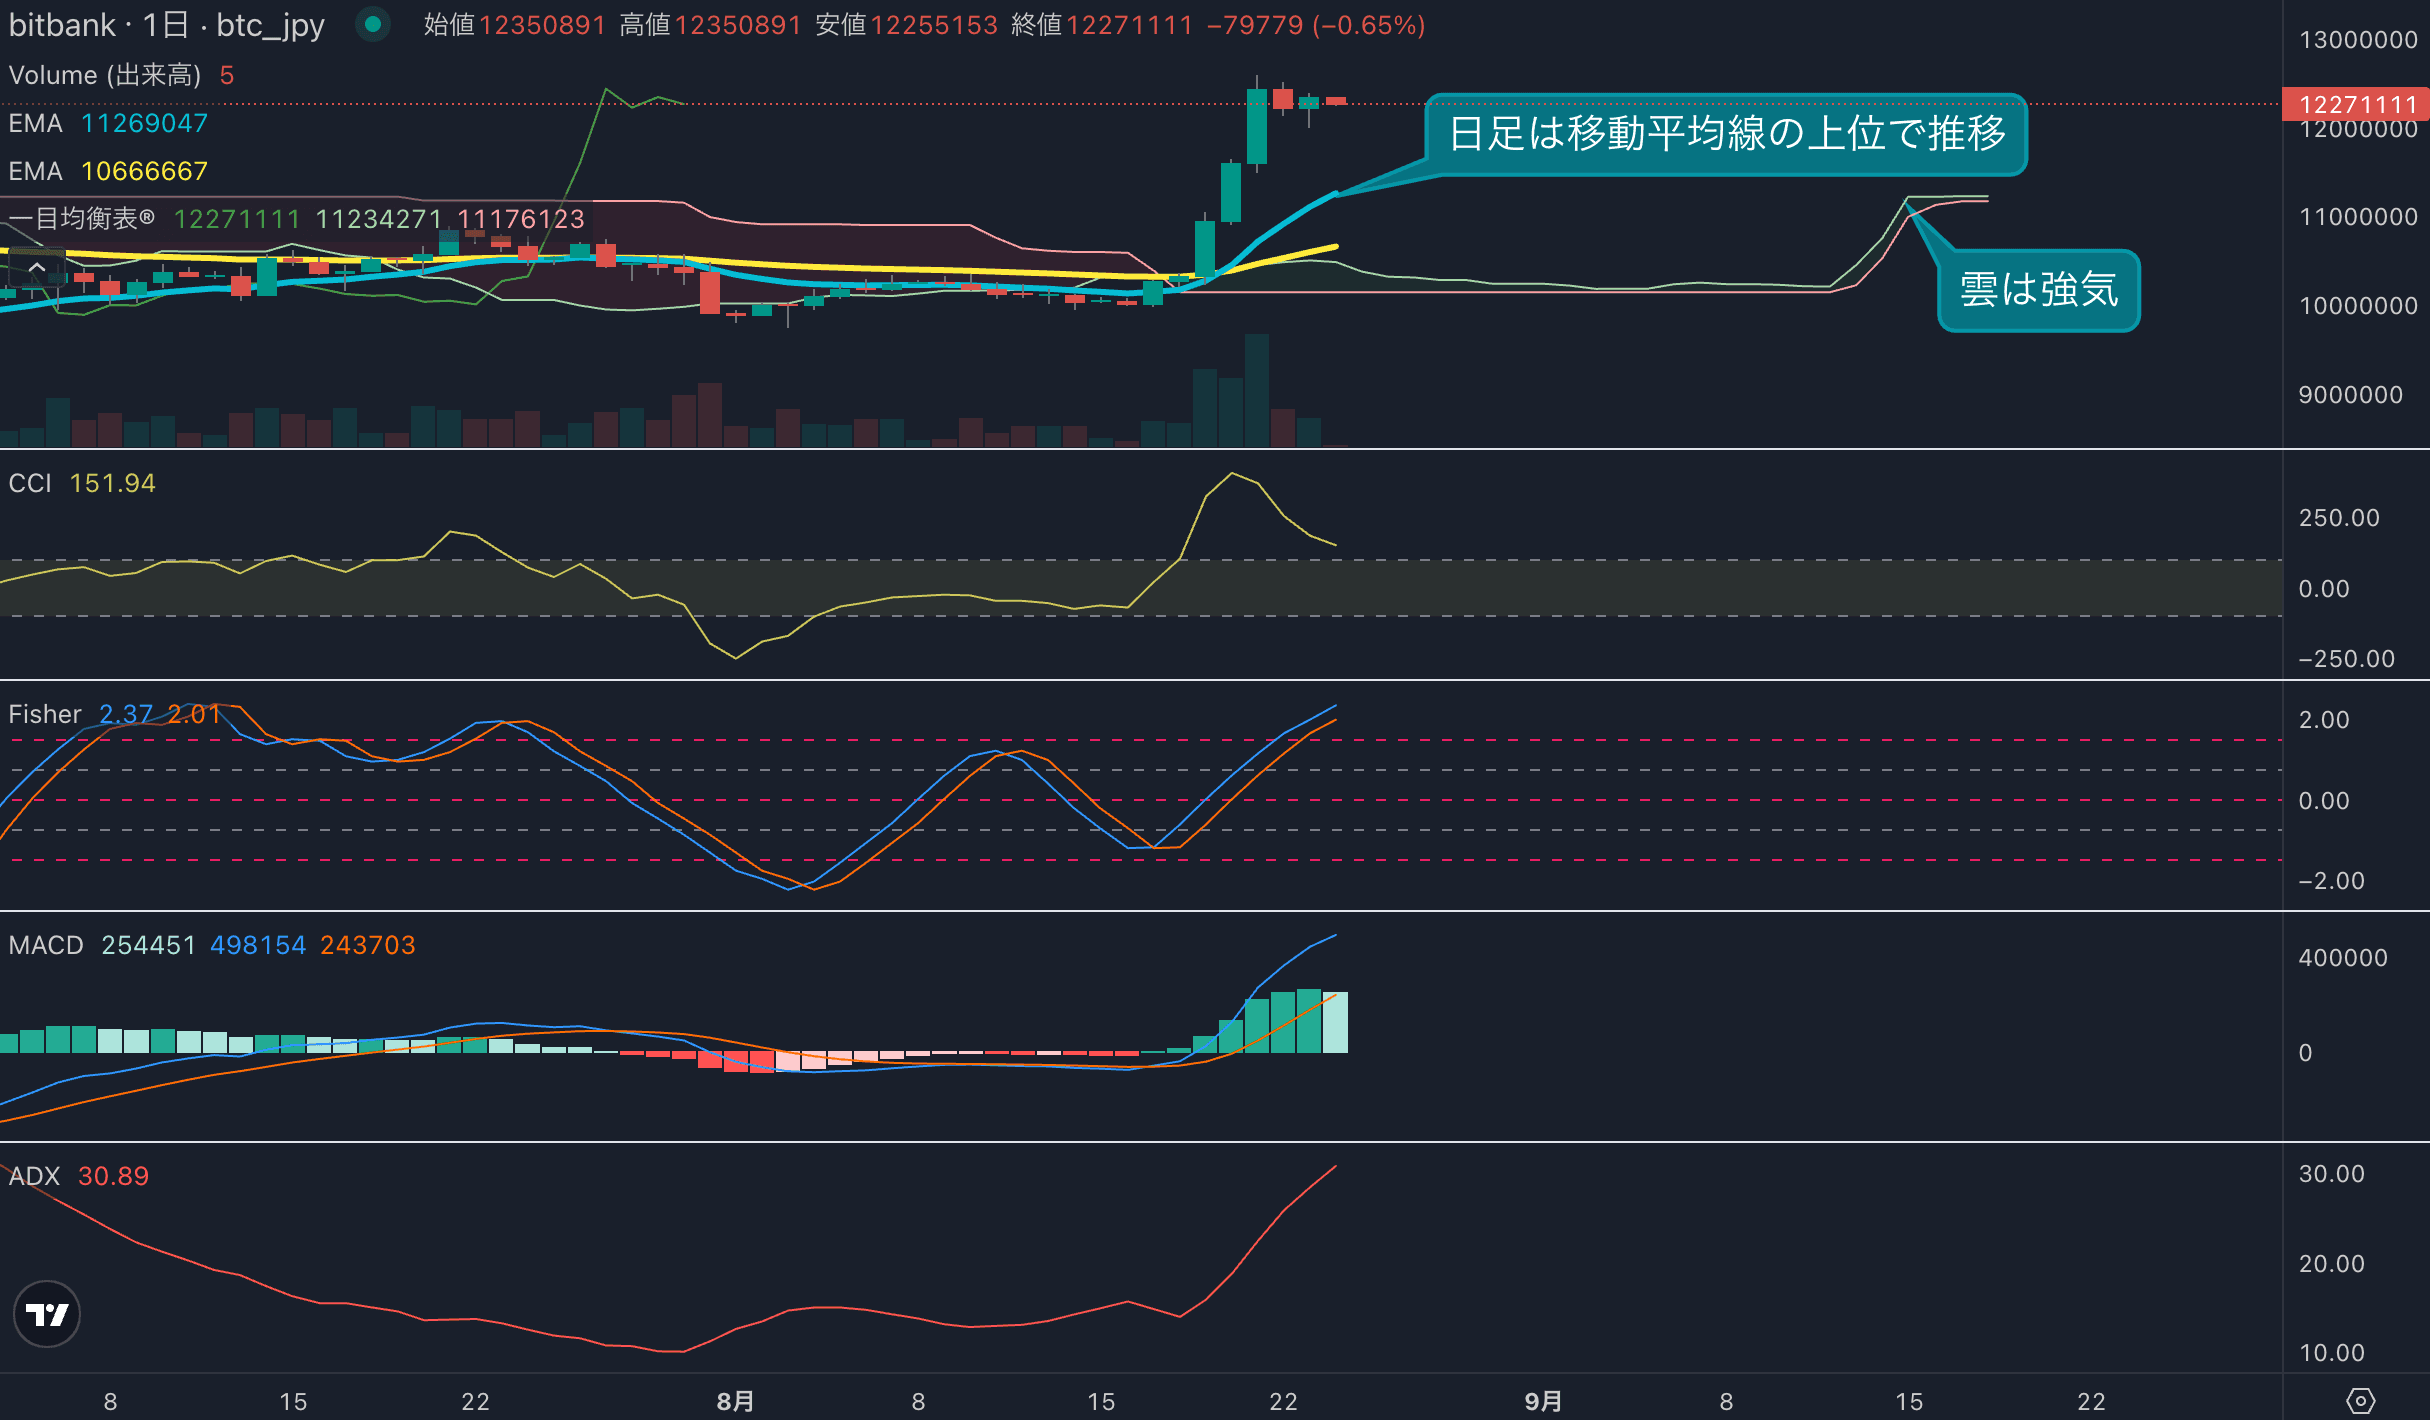Click the CCI value 151.94
This screenshot has width=2430, height=1420.
[x=113, y=483]
